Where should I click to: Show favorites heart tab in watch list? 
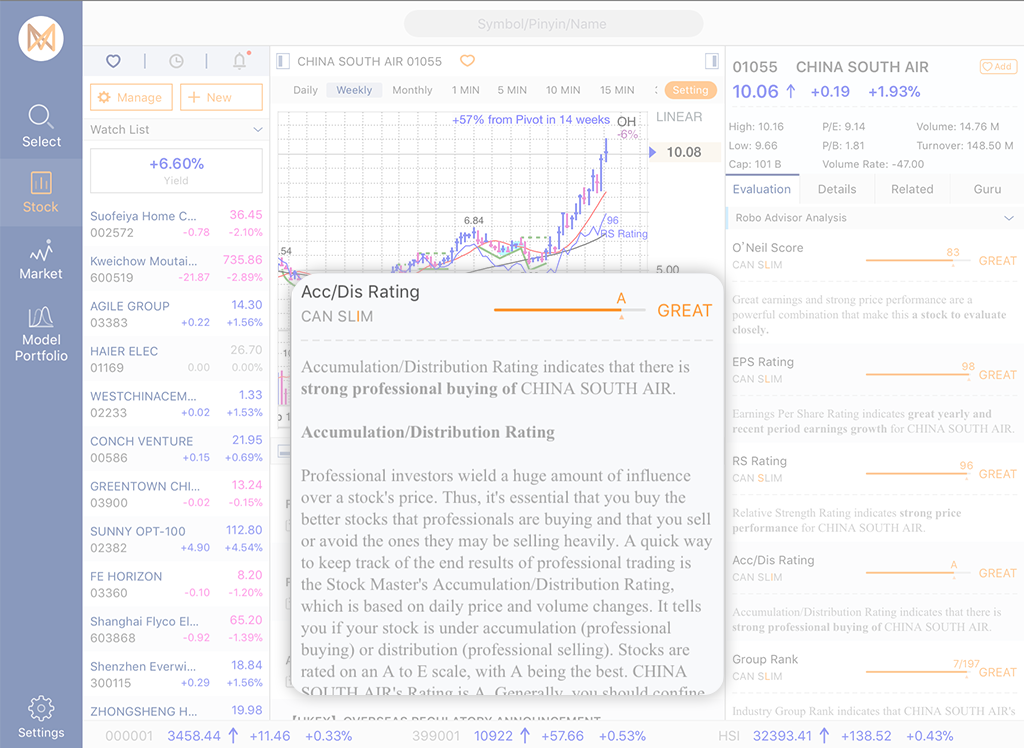[113, 61]
